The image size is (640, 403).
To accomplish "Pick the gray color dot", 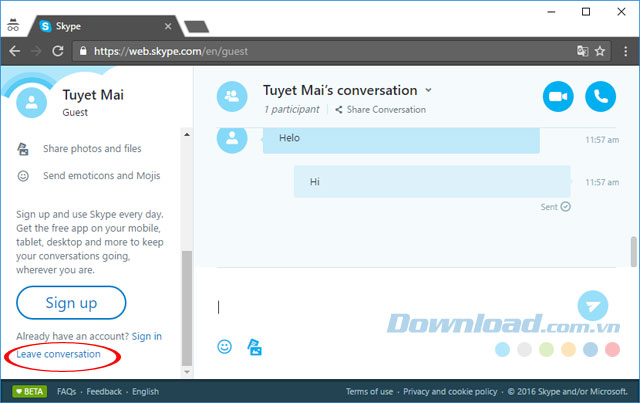I will [x=524, y=350].
